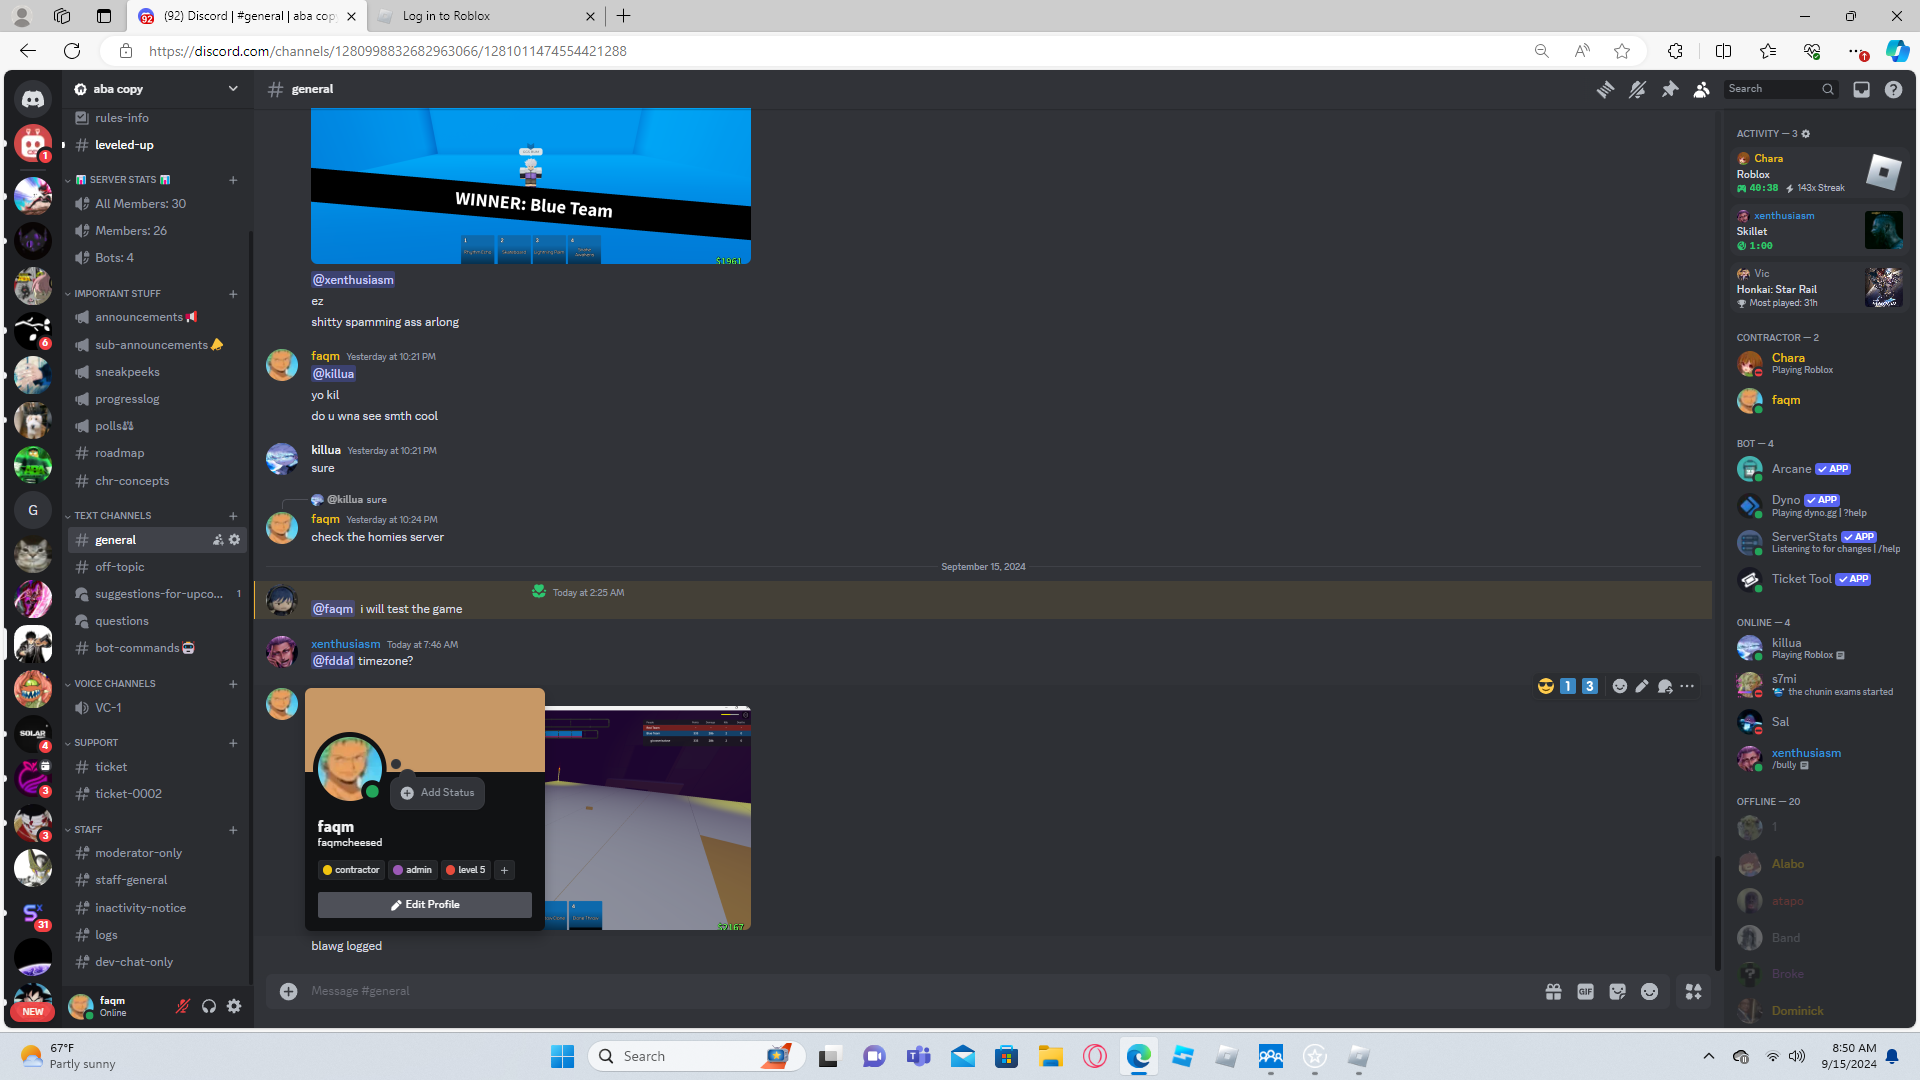
Task: Click the @fdda1 mention link
Action: pos(333,661)
